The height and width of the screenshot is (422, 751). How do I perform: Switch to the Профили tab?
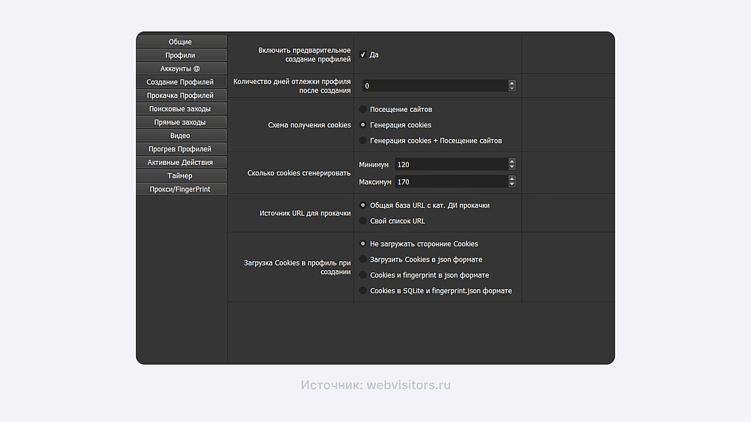coord(182,55)
